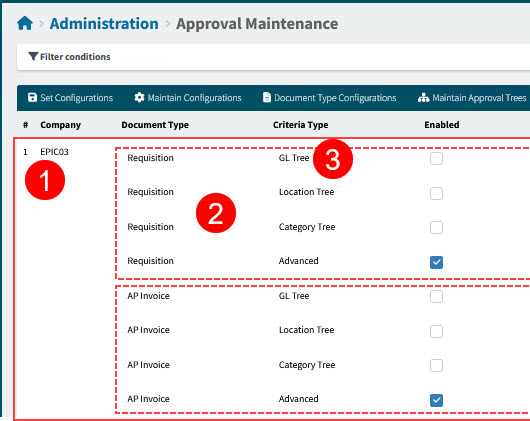Viewport: 530px width, 421px height.
Task: Open Document Type Configurations
Action: [330, 98]
